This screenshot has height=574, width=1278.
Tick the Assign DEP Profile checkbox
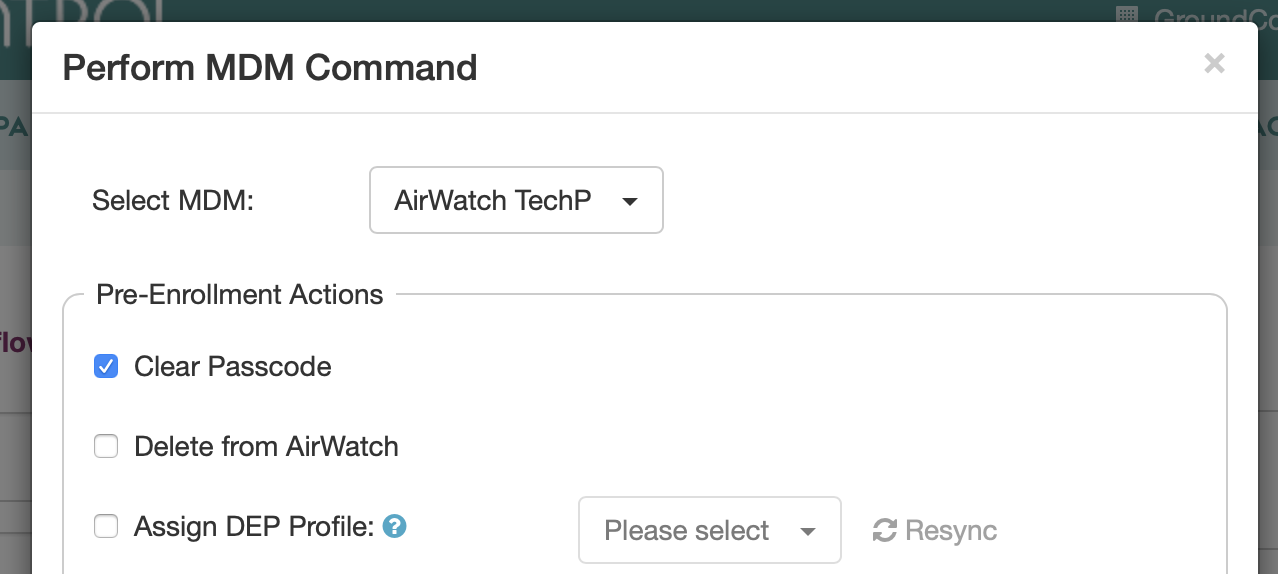pyautogui.click(x=106, y=526)
